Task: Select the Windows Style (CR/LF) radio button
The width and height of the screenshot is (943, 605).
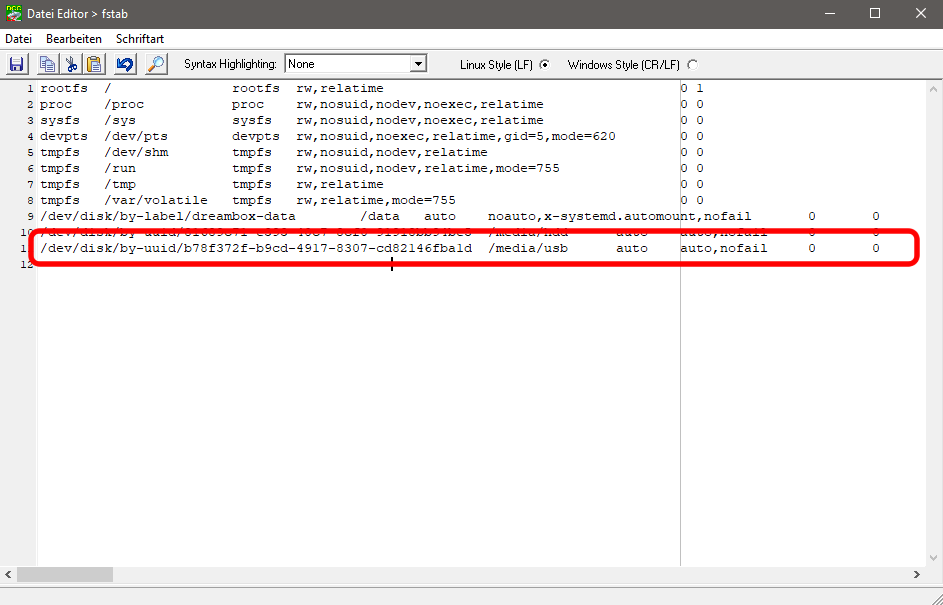Action: pos(692,65)
